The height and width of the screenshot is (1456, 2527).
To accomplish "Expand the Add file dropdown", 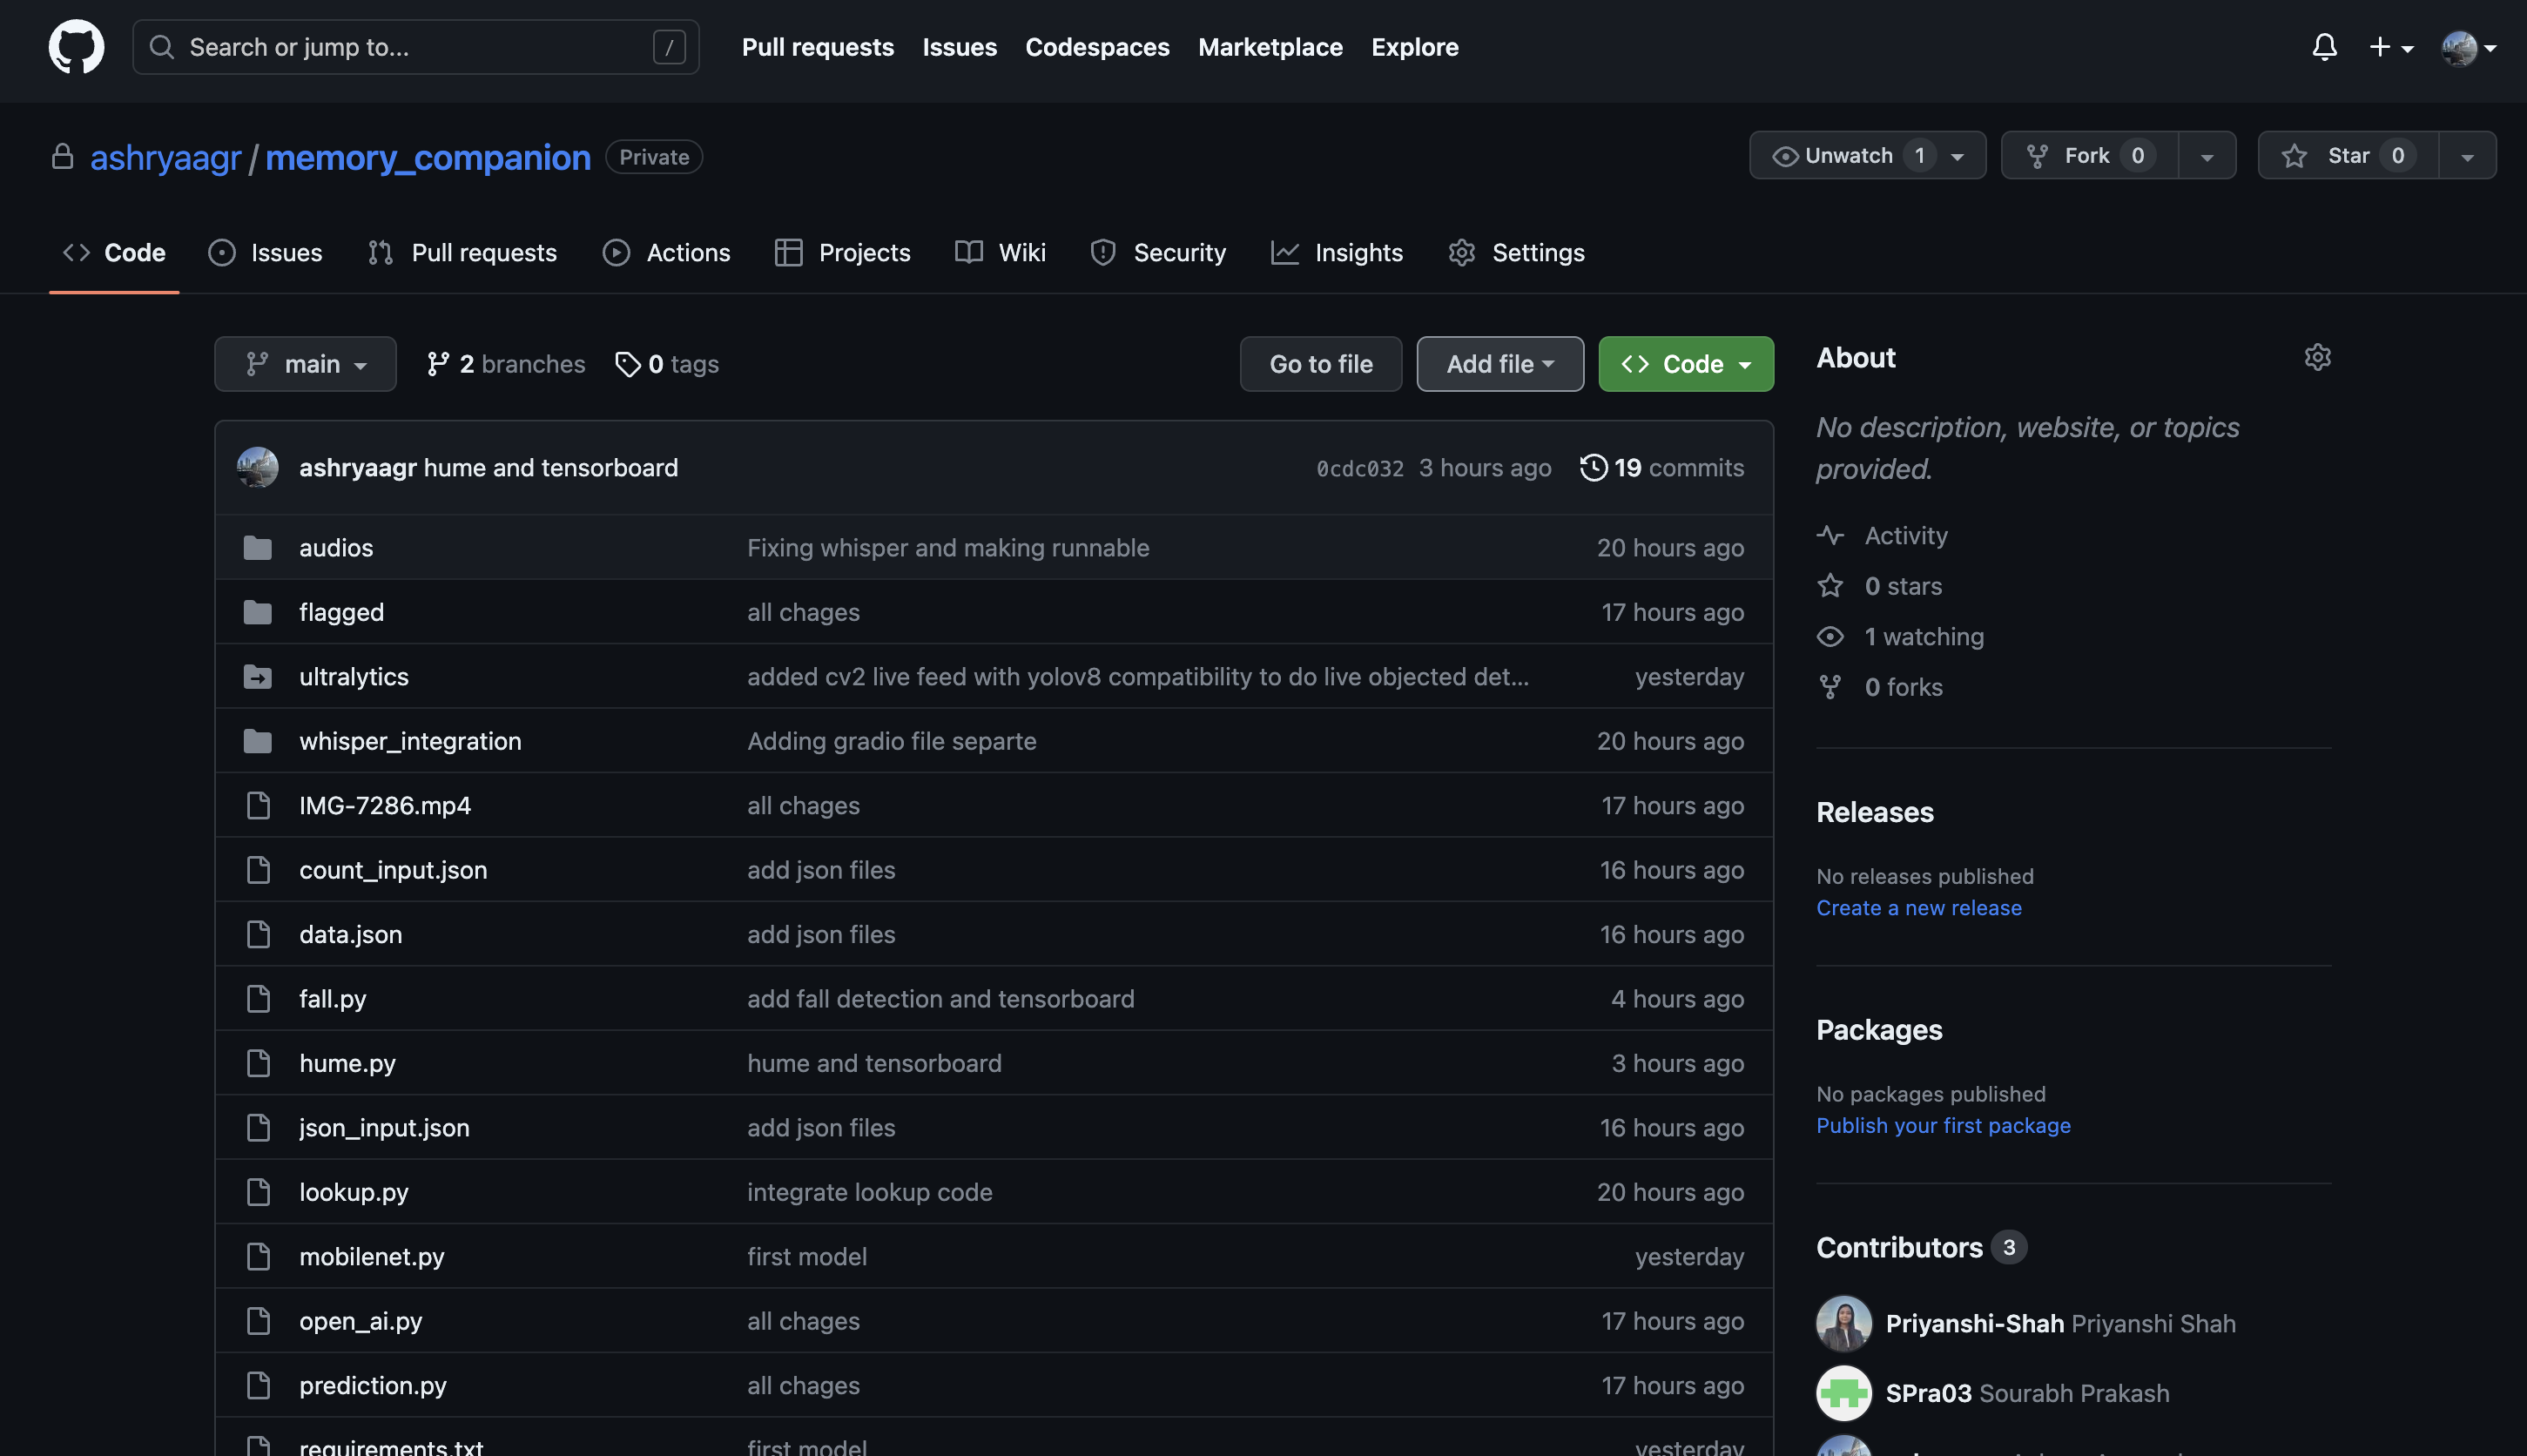I will pos(1499,364).
